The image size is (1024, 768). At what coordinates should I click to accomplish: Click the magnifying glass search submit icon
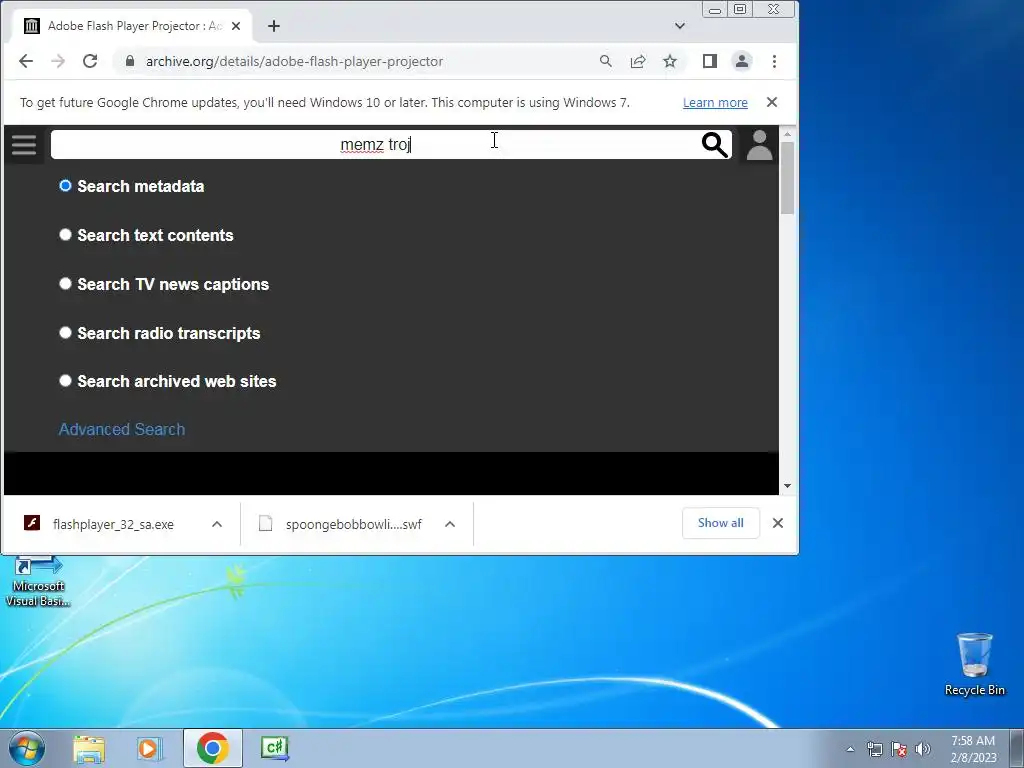pyautogui.click(x=714, y=144)
